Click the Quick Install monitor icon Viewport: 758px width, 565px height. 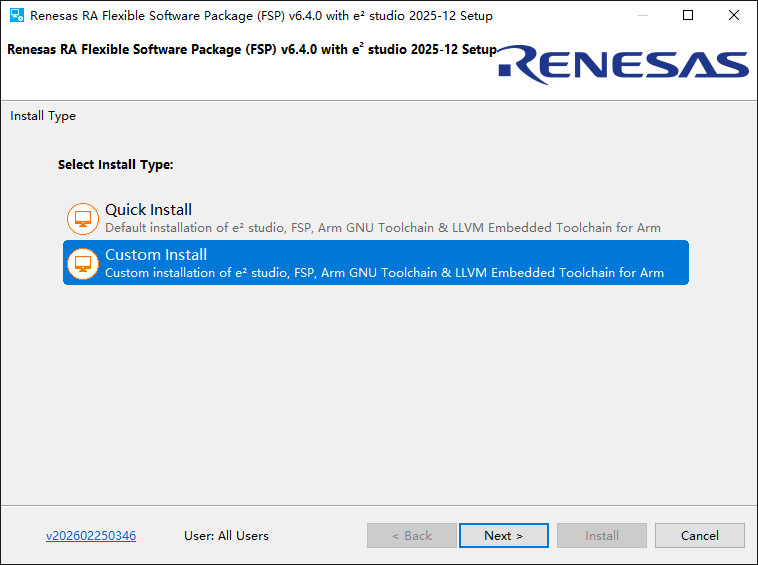(83, 219)
